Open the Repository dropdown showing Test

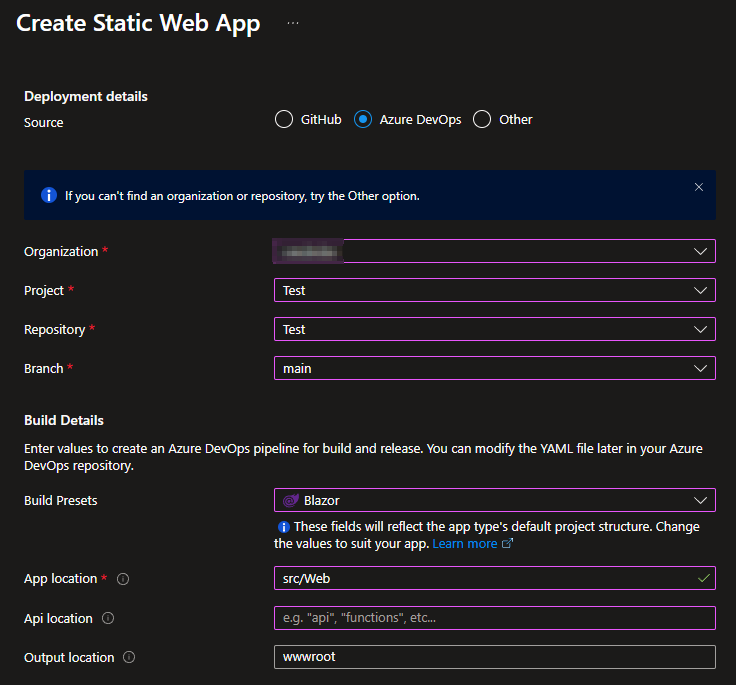(x=495, y=329)
